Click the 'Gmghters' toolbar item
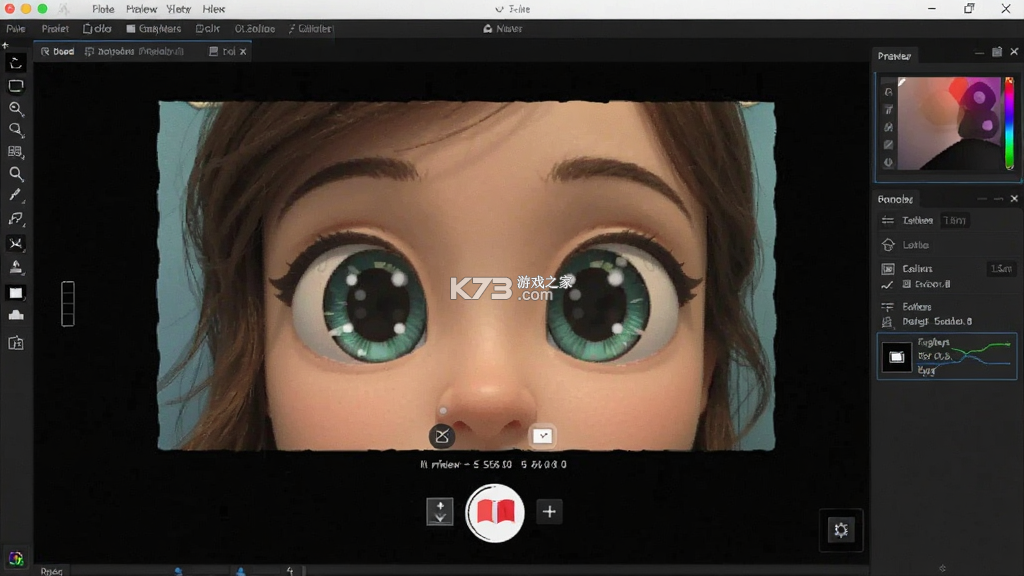This screenshot has width=1024, height=576. [x=154, y=29]
